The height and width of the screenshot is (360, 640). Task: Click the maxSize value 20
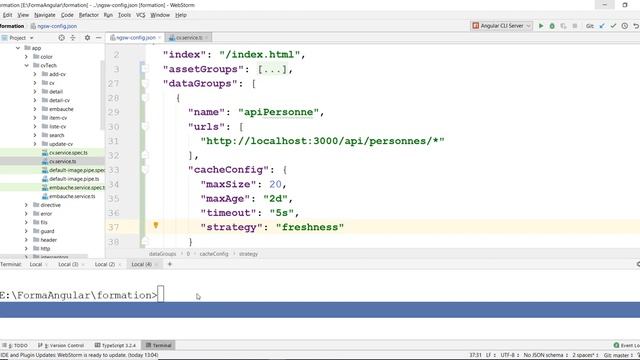tap(275, 184)
